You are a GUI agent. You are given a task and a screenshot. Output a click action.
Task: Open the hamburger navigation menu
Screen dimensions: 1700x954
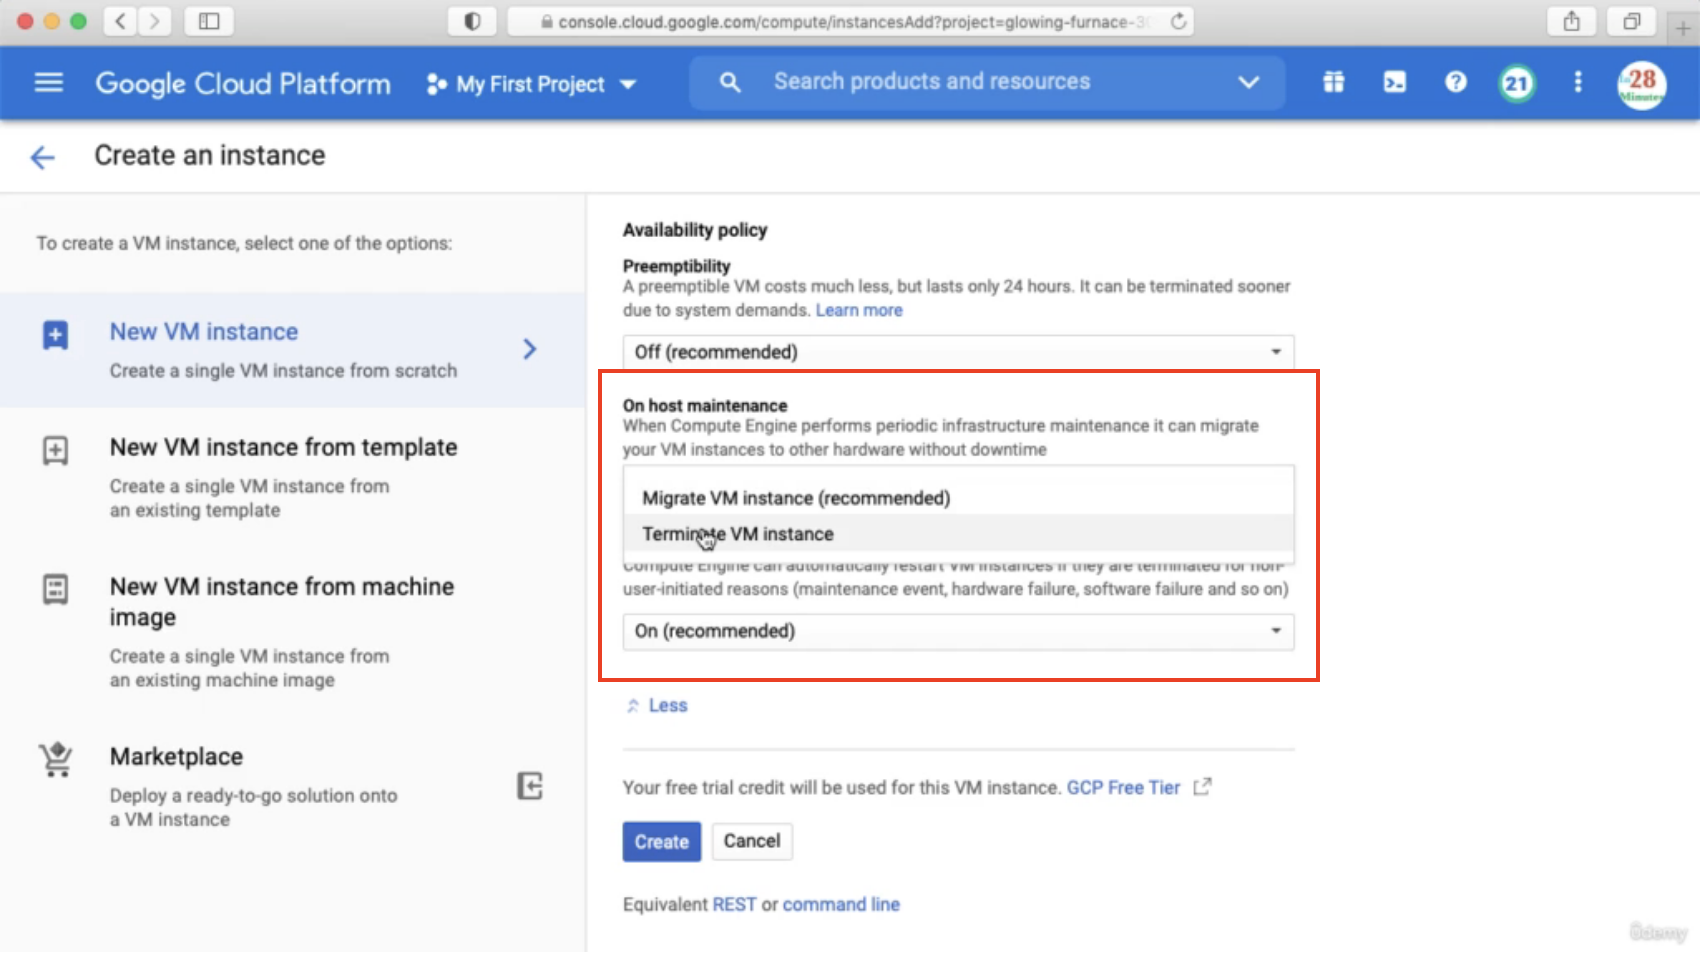click(x=48, y=83)
